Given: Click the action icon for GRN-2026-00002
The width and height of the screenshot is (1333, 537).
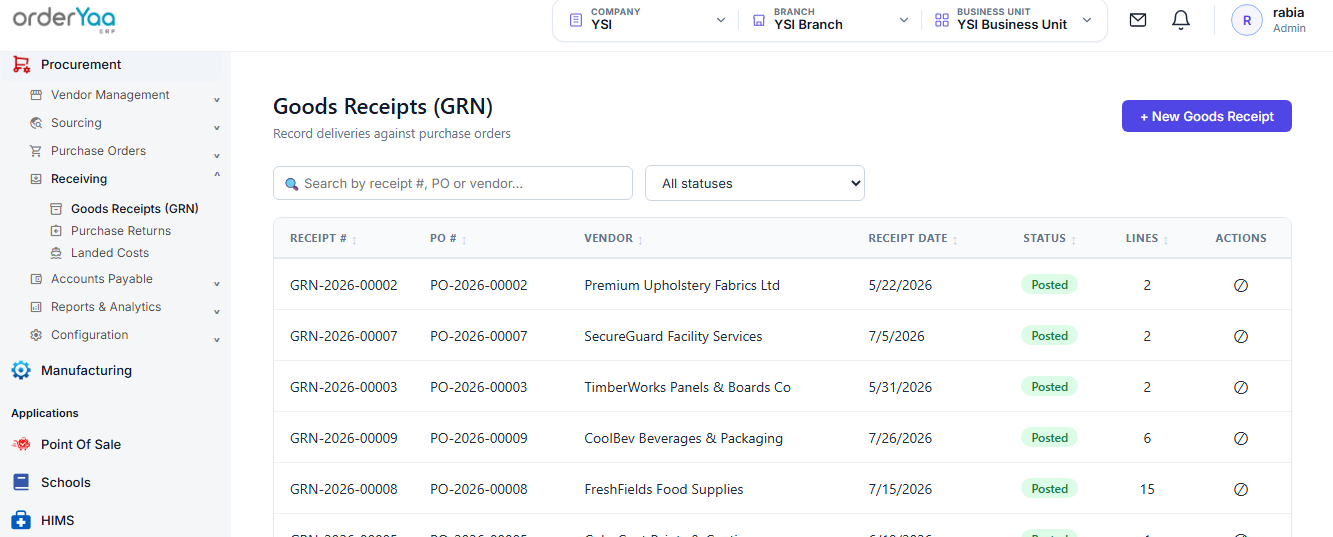Looking at the screenshot, I should 1241,285.
